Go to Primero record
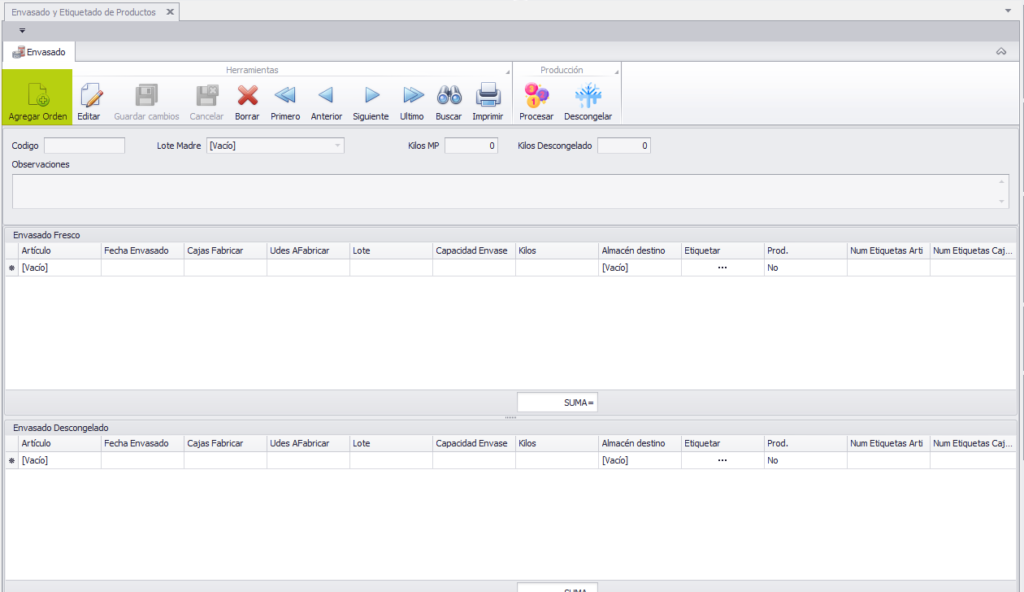This screenshot has width=1024, height=592. [285, 96]
